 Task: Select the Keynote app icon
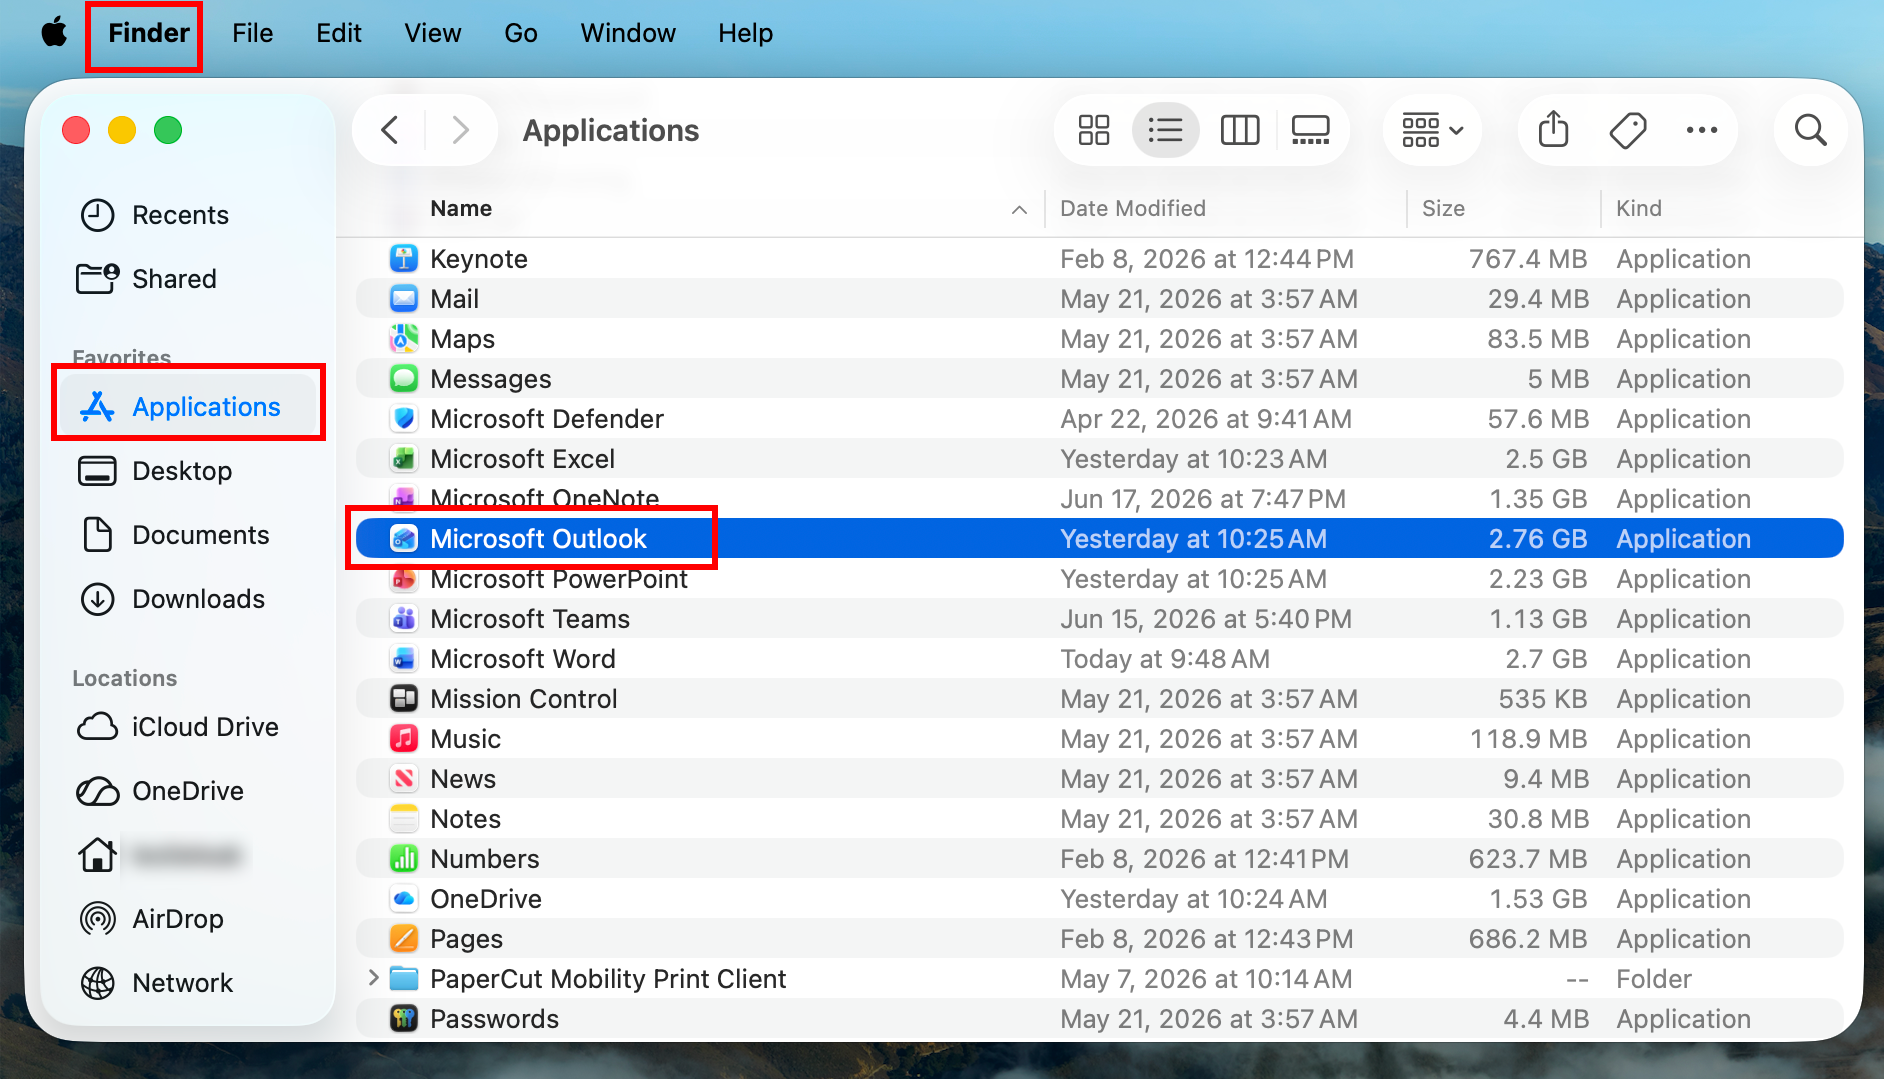tap(403, 258)
